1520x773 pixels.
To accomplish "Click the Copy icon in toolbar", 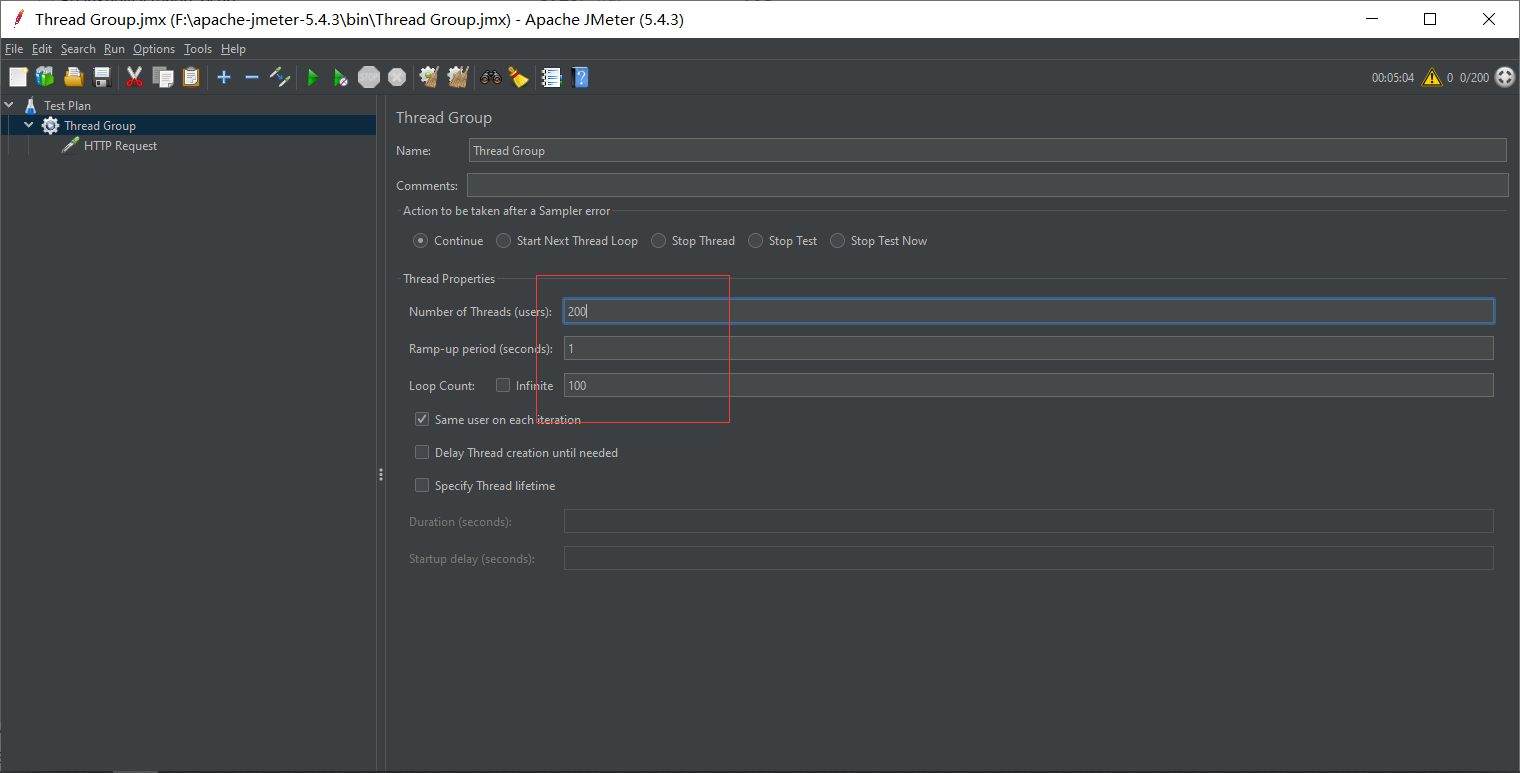I will pyautogui.click(x=163, y=77).
